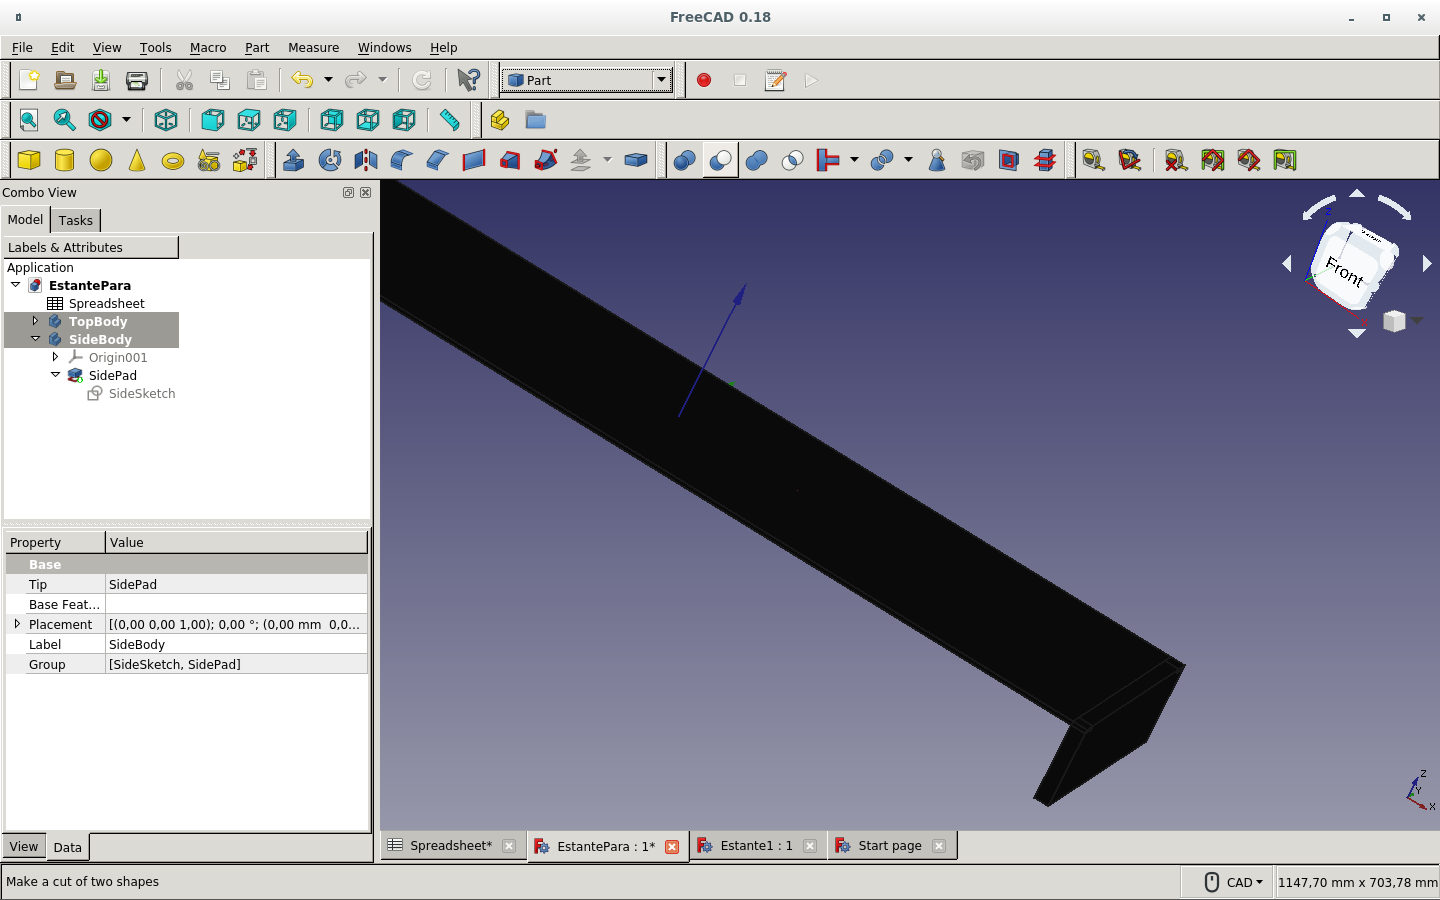1440x900 pixels.
Task: Click the What's This help icon
Action: pos(468,80)
